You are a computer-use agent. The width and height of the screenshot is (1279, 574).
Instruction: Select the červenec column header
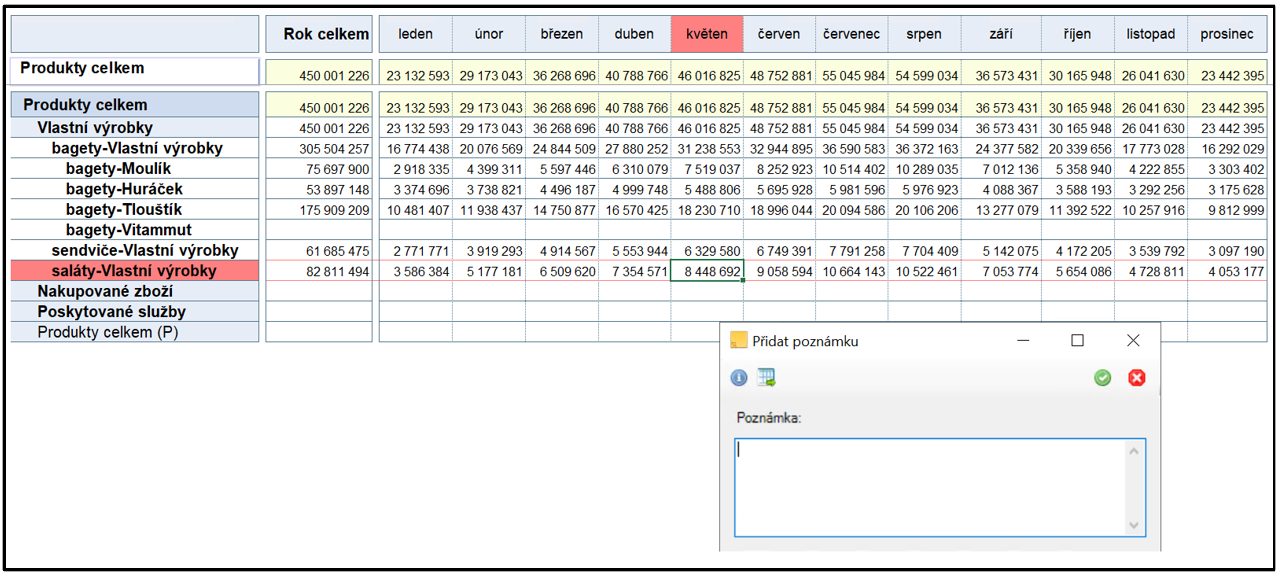(852, 34)
